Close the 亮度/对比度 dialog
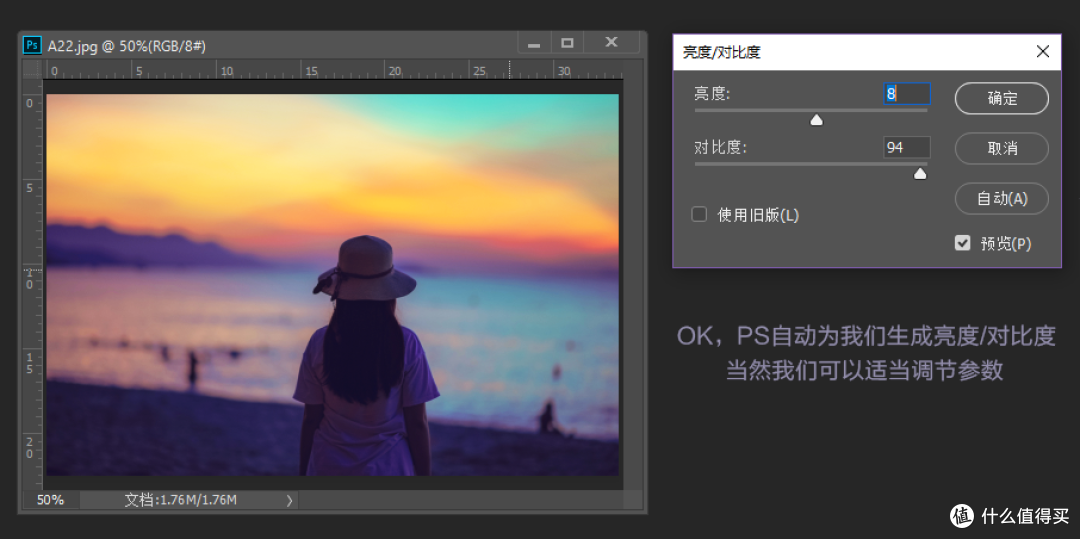Screen dimensions: 1080x539 point(1043,51)
